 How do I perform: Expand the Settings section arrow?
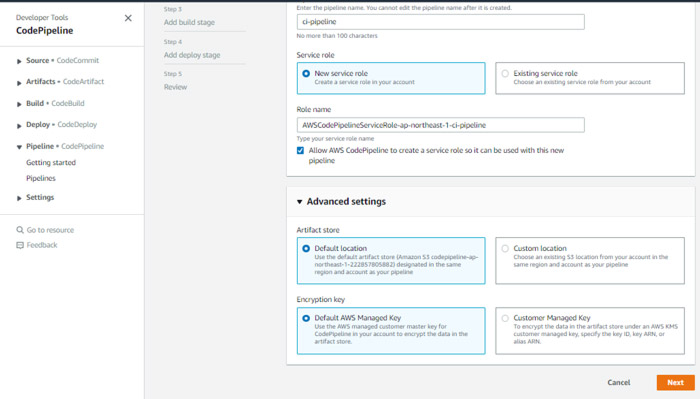tap(19, 198)
